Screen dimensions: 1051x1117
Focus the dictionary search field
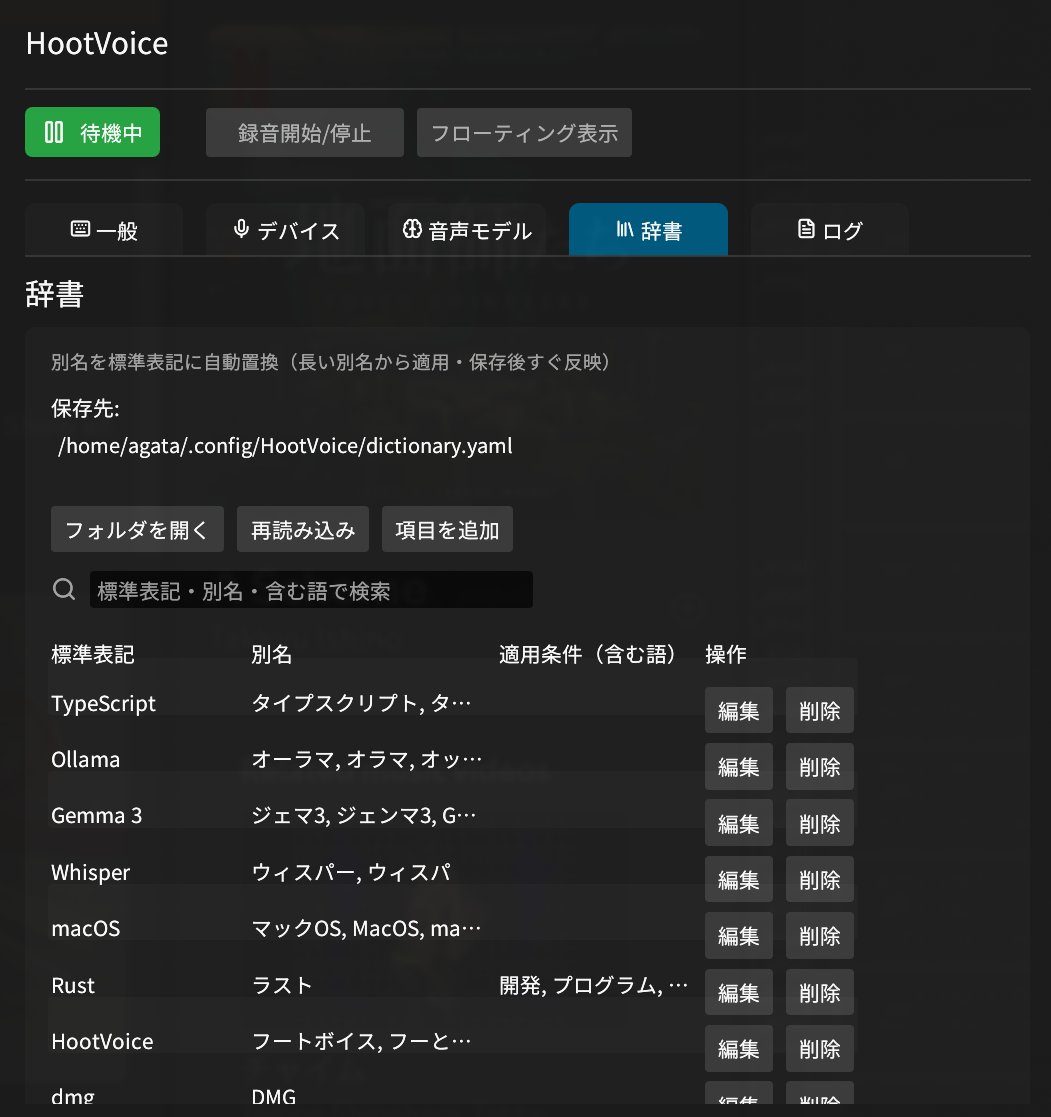(311, 590)
